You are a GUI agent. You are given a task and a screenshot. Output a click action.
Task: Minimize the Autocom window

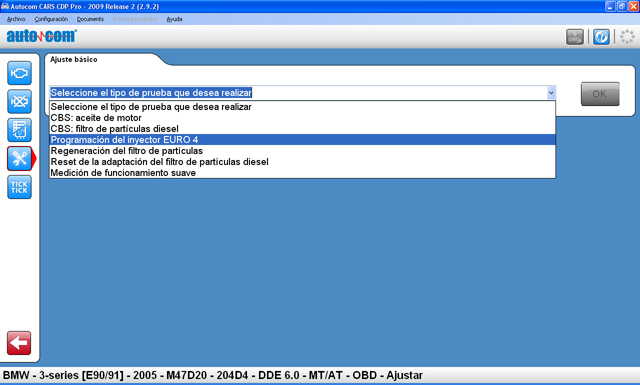[610, 6]
